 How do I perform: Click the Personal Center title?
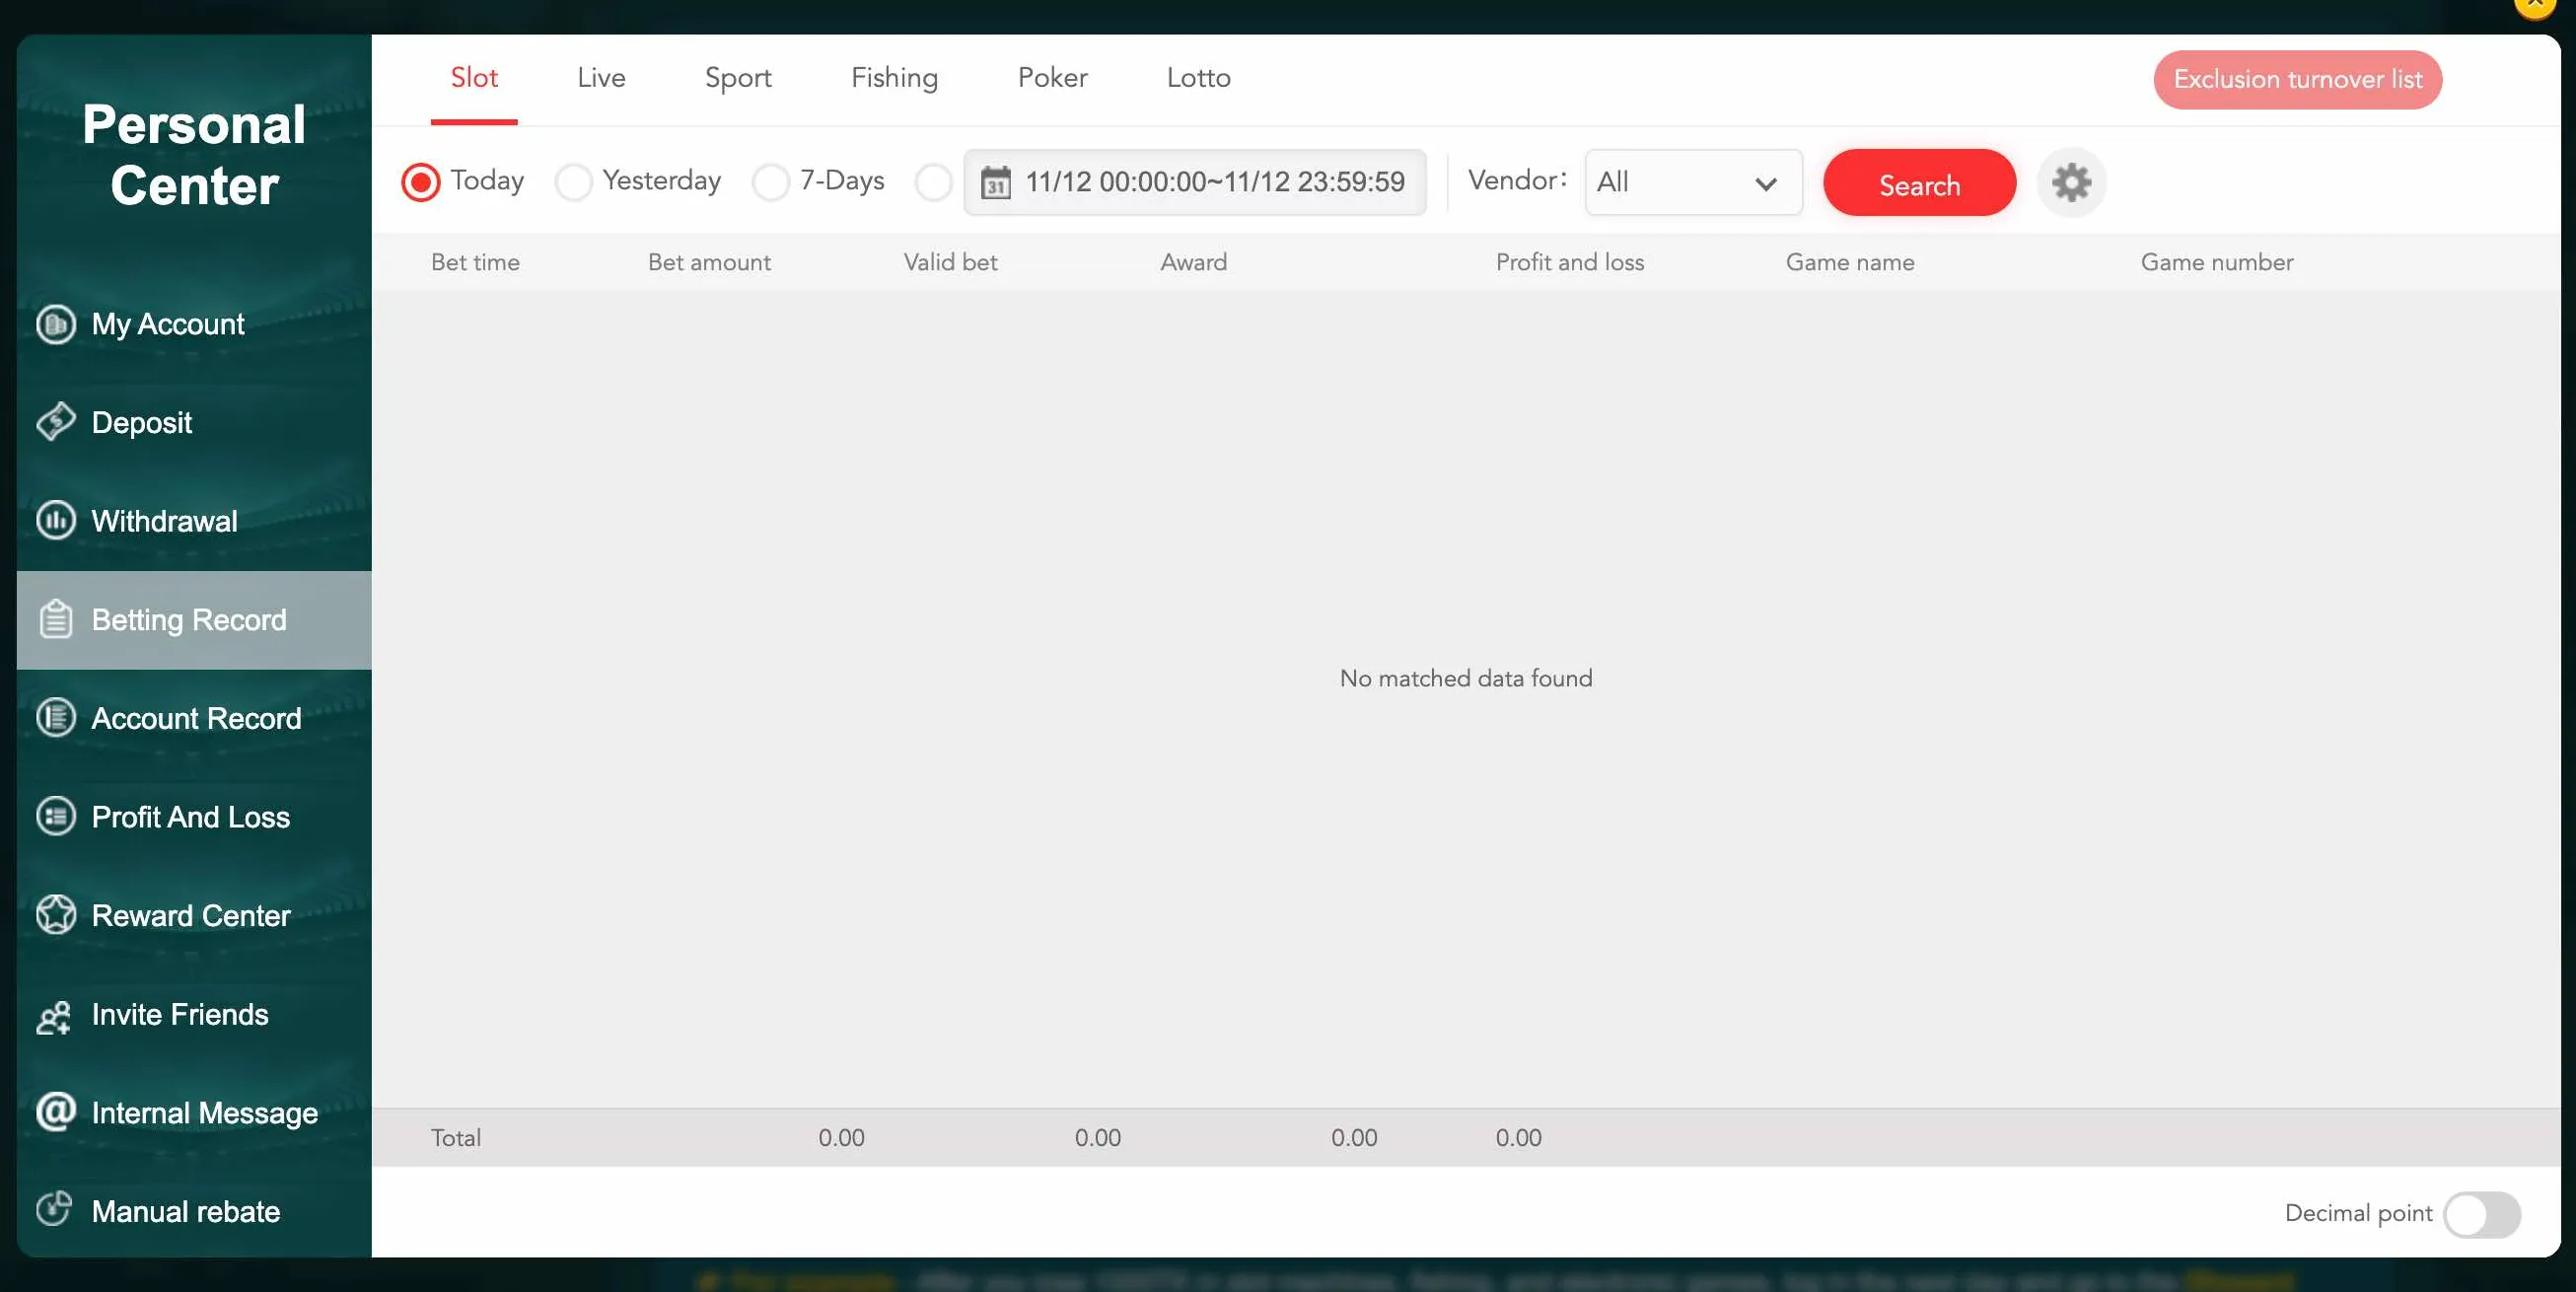(x=194, y=154)
